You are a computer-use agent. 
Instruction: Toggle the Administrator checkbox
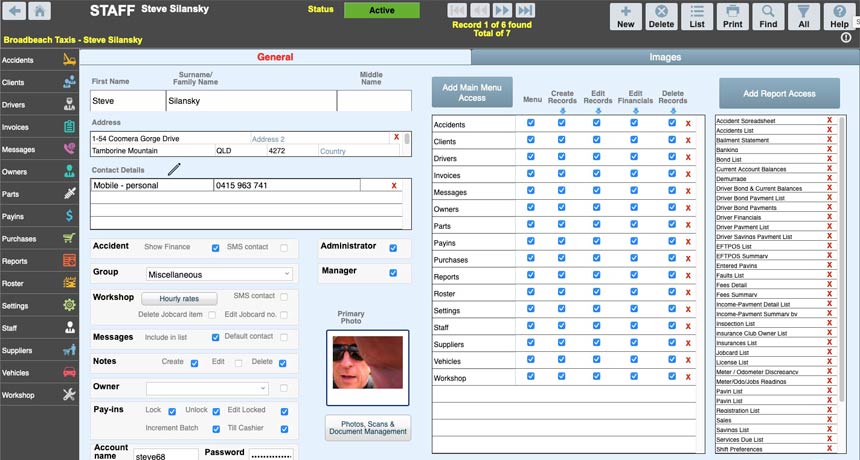[x=392, y=248]
